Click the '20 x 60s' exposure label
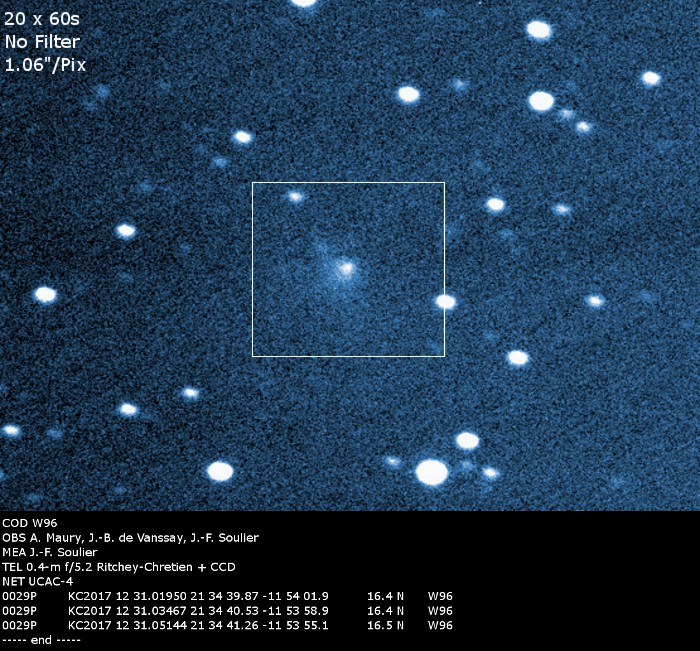Viewport: 700px width, 651px height. pyautogui.click(x=42, y=19)
